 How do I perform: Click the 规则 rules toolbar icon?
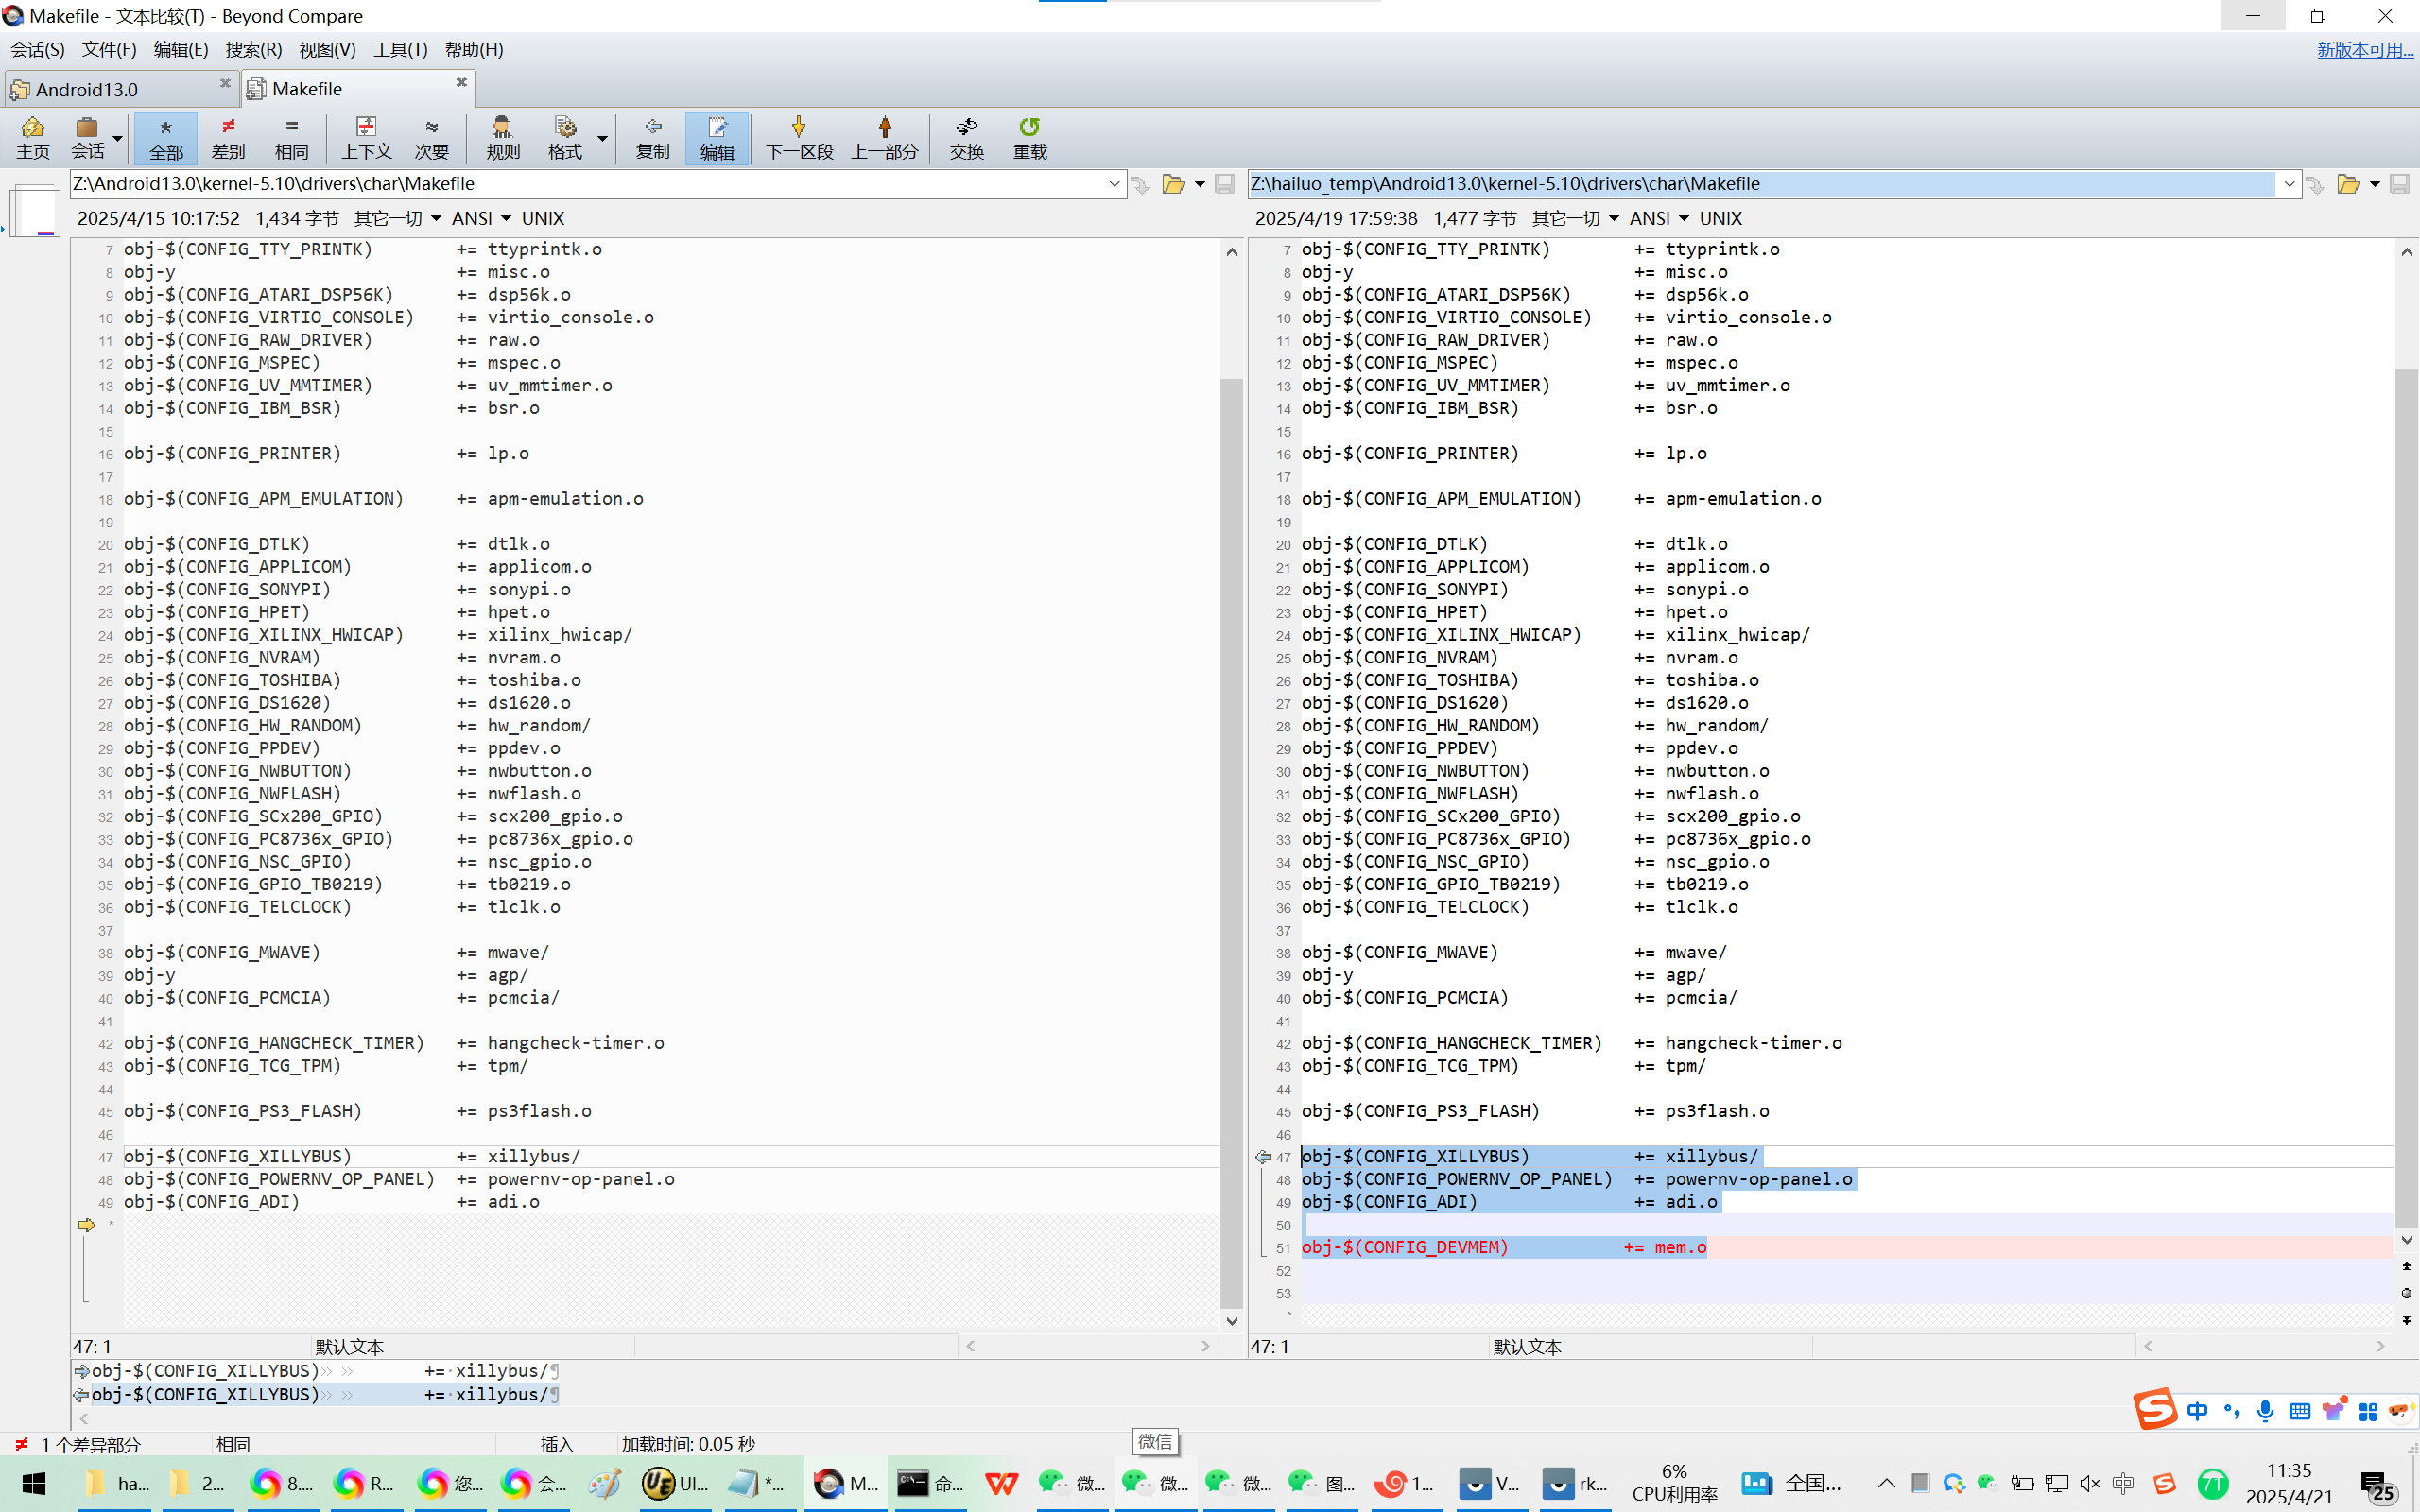pos(502,138)
